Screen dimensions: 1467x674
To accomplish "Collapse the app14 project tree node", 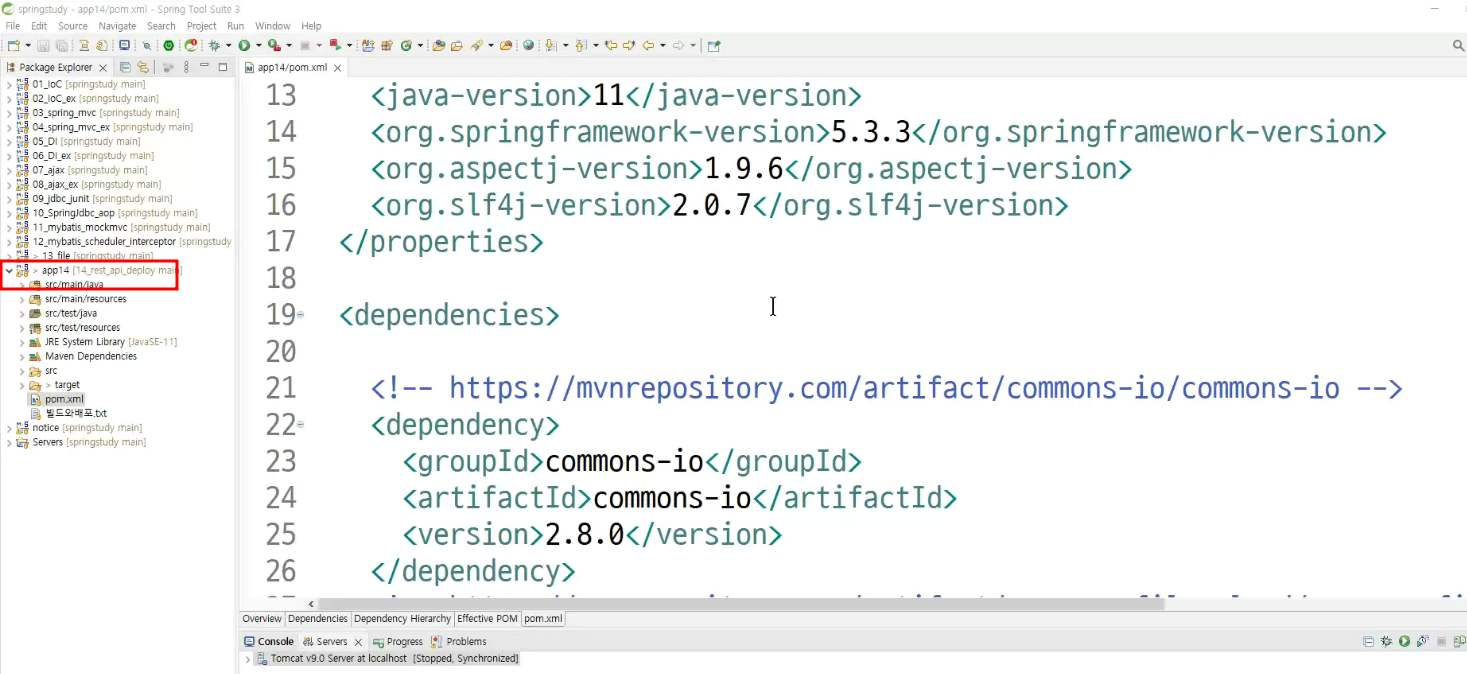I will 9,270.
